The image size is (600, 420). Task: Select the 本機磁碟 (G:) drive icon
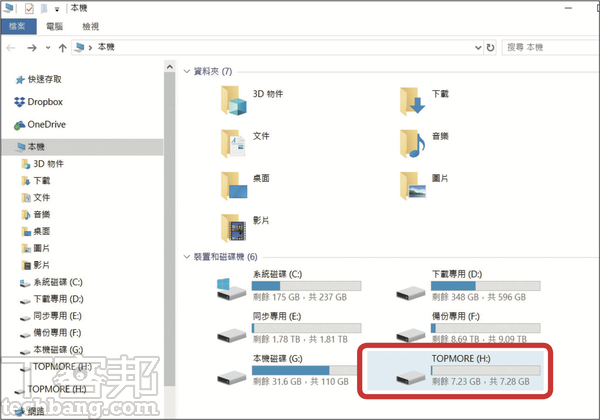coord(232,378)
